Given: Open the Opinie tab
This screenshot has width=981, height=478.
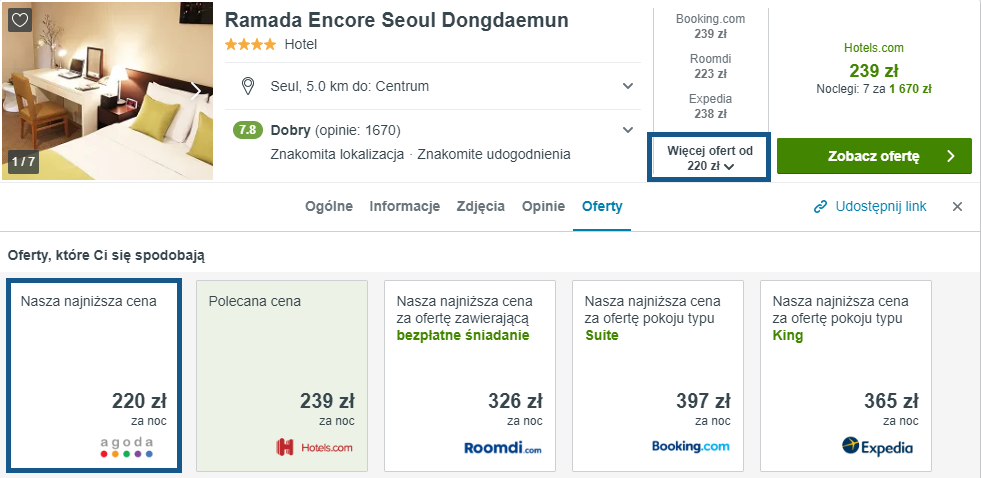Looking at the screenshot, I should click(543, 206).
